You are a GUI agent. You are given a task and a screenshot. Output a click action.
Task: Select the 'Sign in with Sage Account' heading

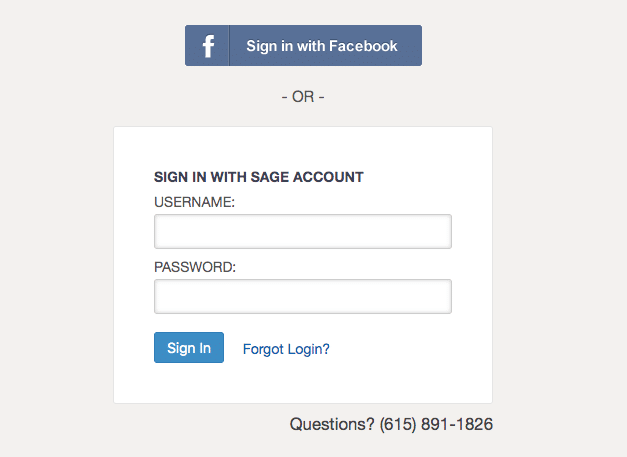pos(259,177)
